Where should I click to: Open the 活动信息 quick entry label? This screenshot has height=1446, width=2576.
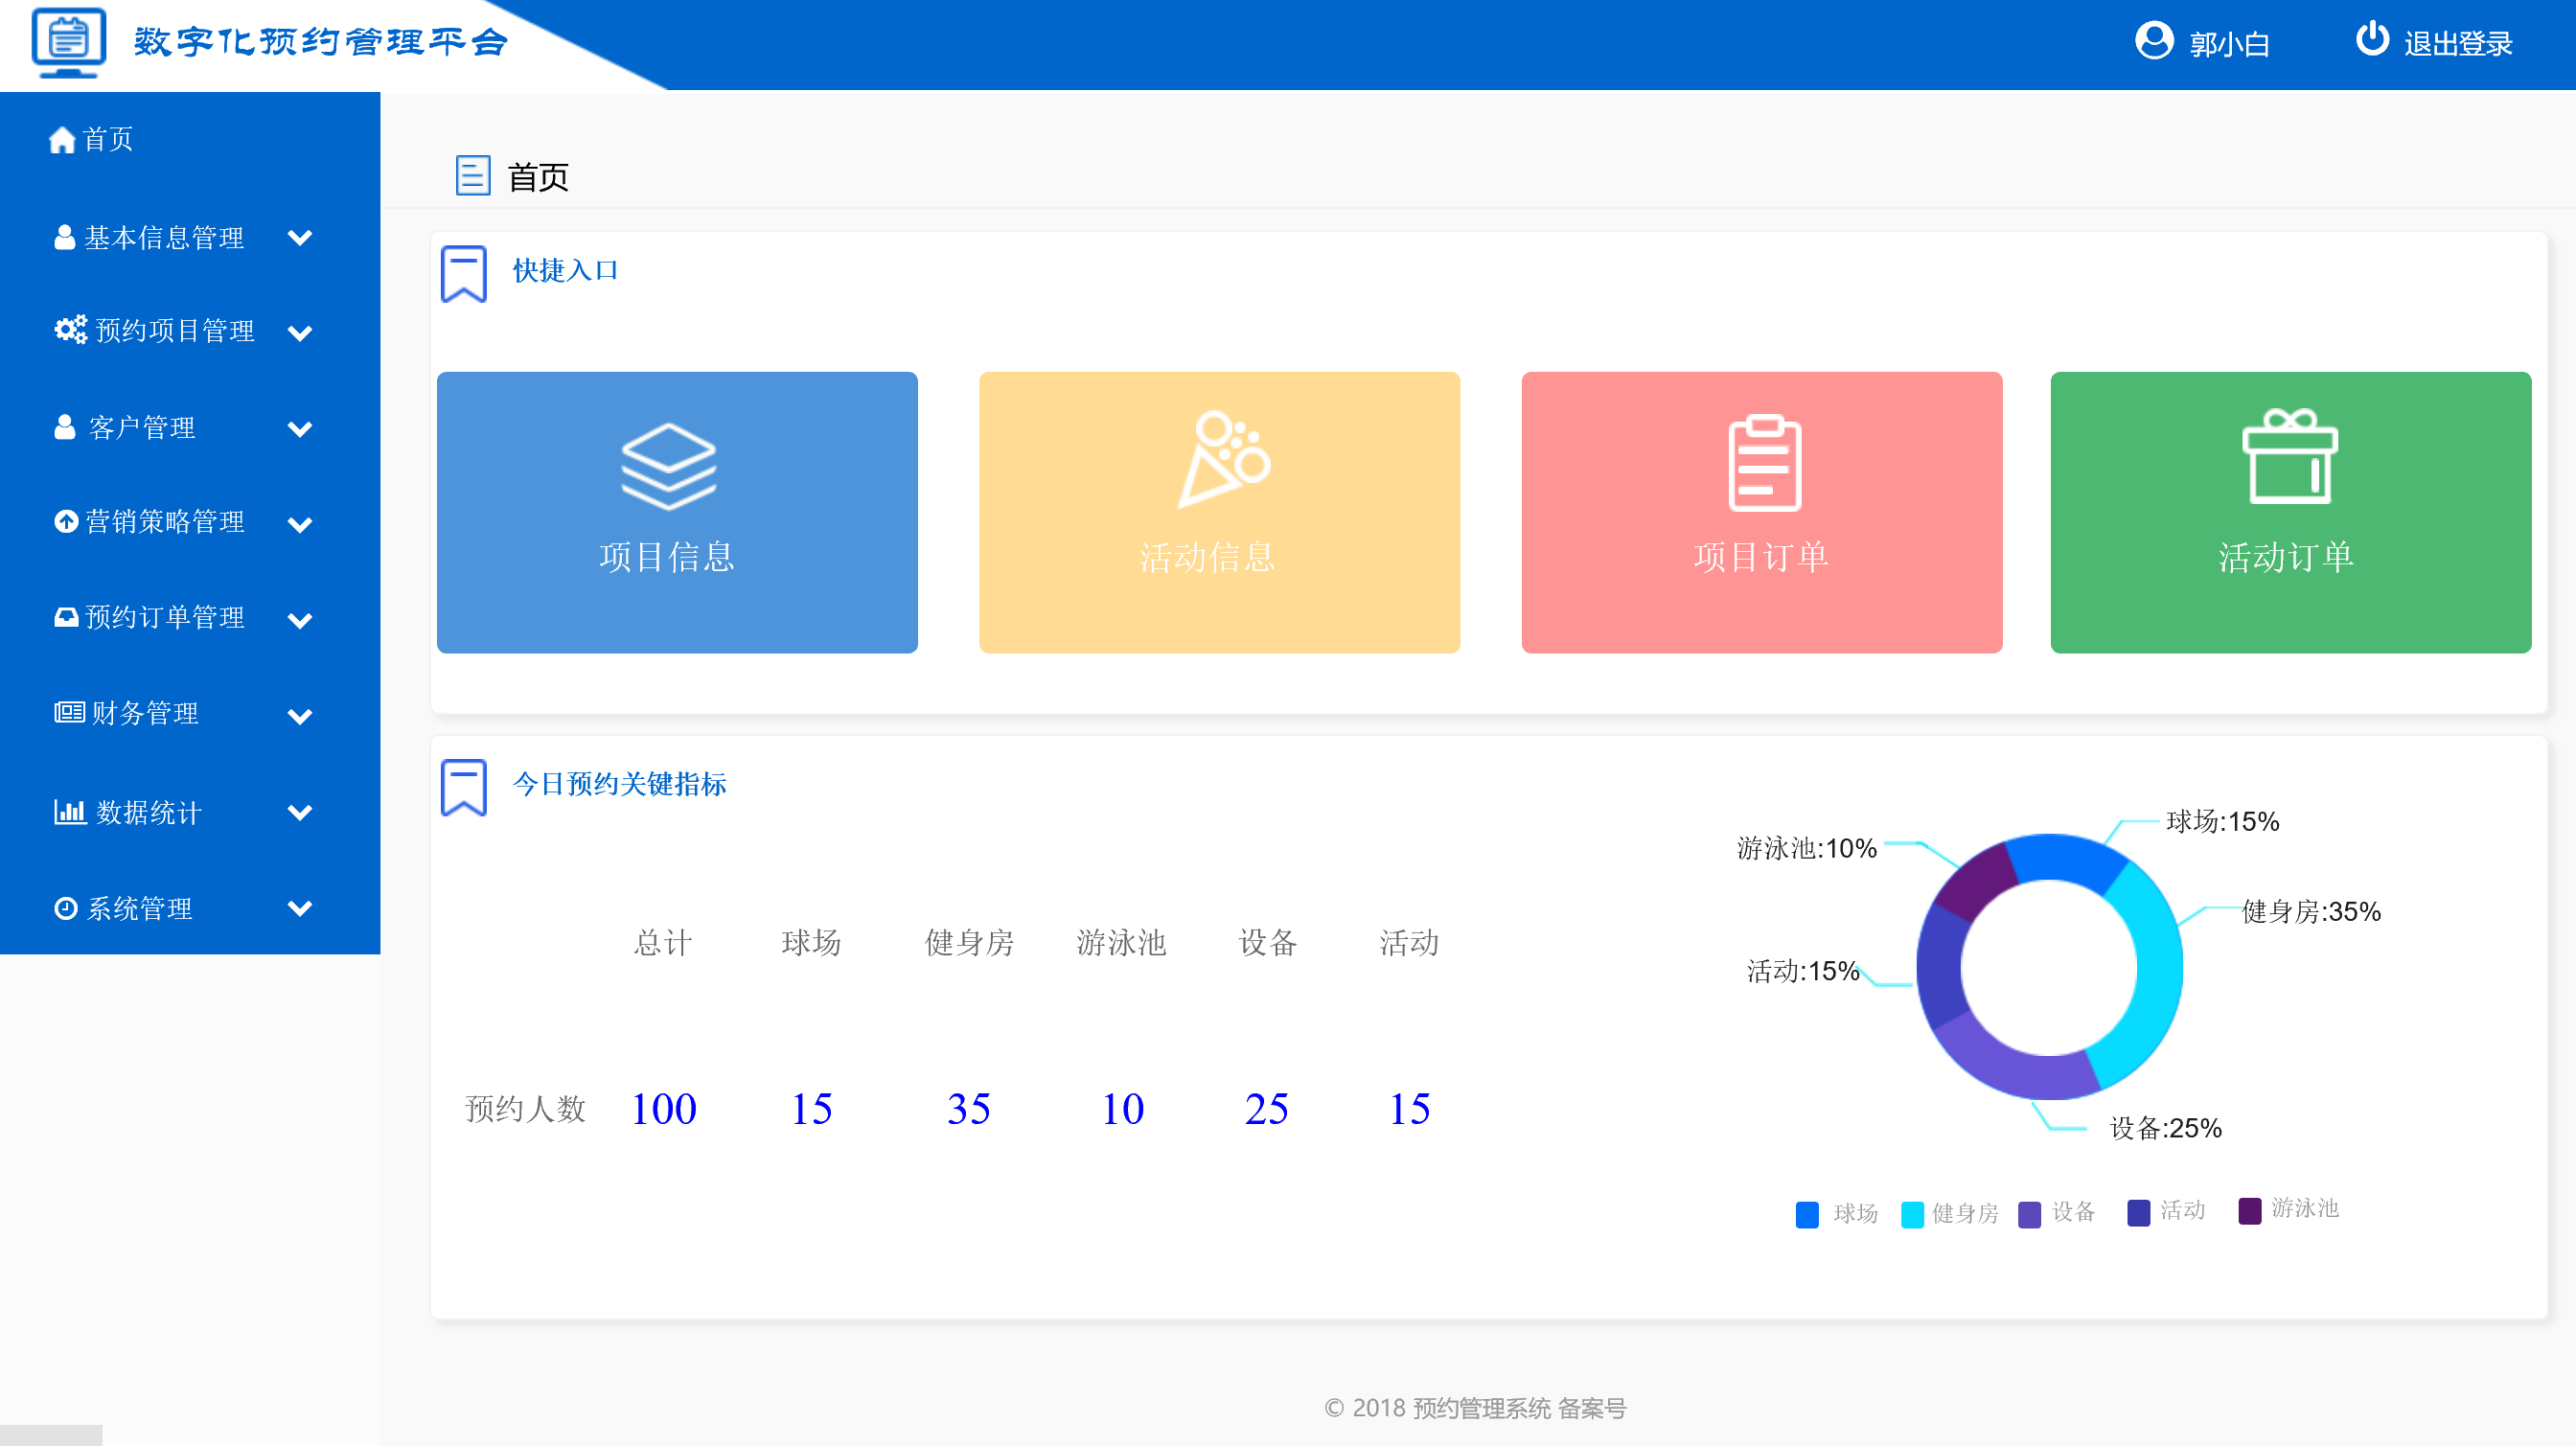click(x=1208, y=556)
